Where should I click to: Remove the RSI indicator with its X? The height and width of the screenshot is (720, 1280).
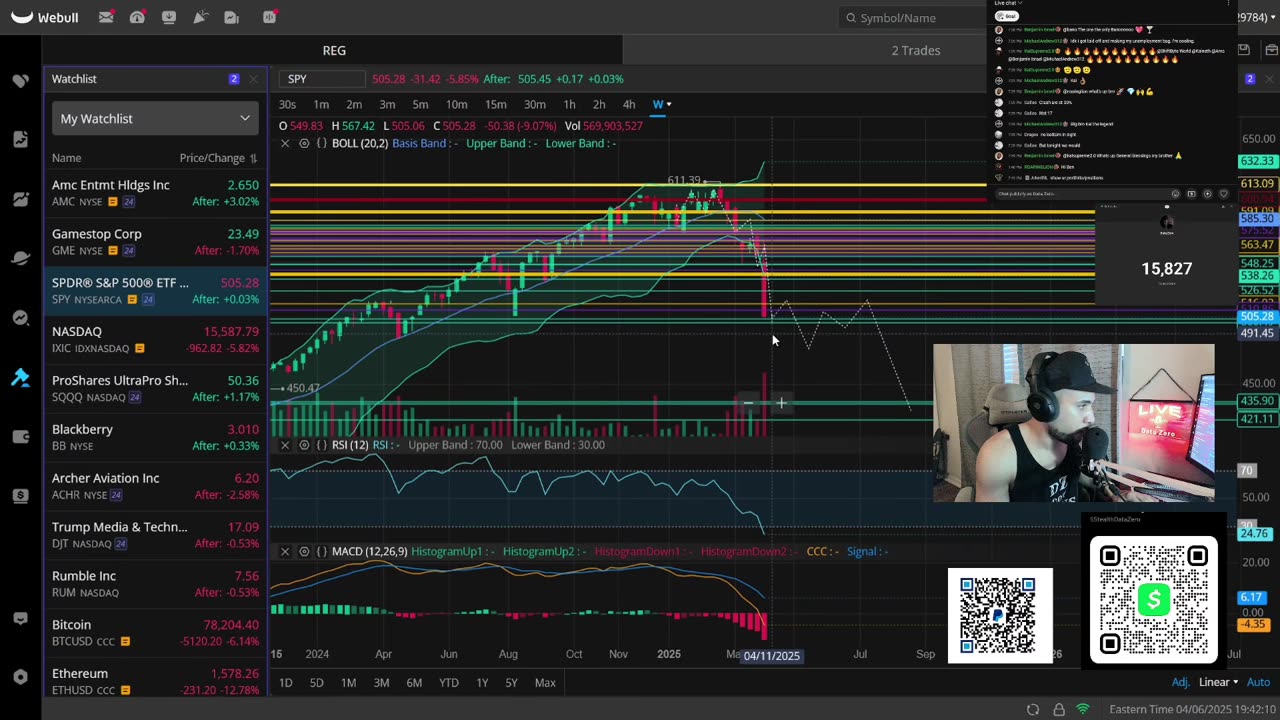(x=285, y=445)
